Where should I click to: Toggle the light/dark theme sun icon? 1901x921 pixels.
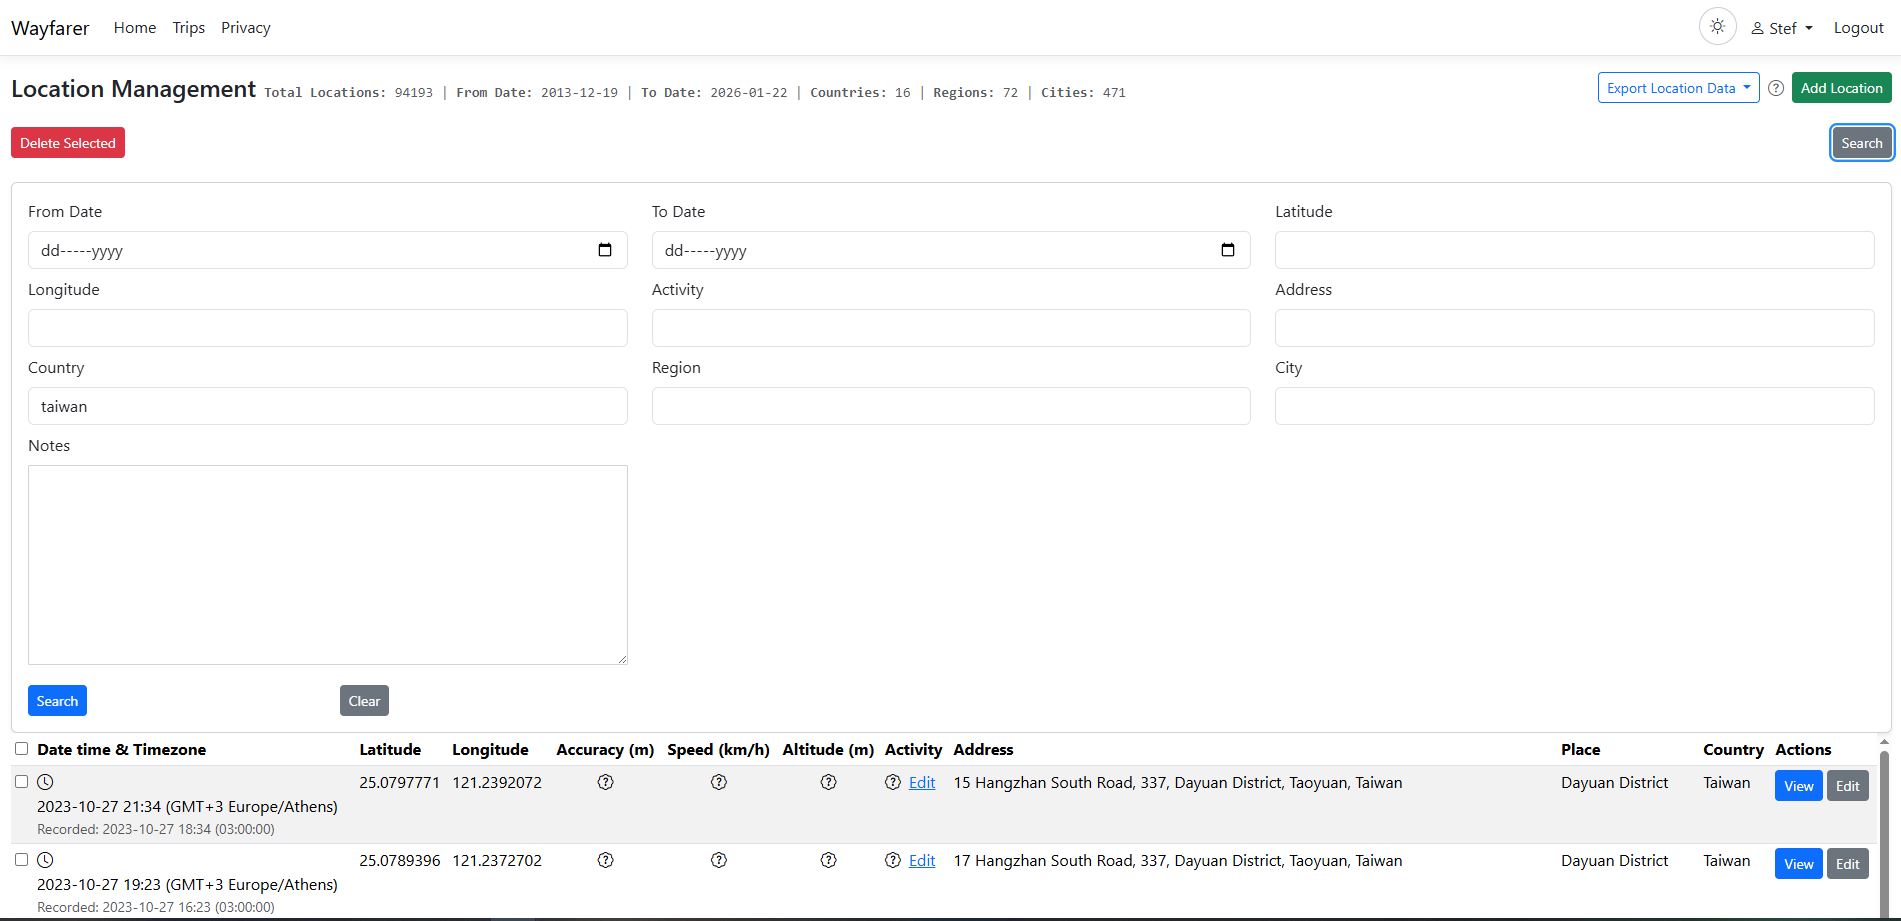pos(1717,27)
